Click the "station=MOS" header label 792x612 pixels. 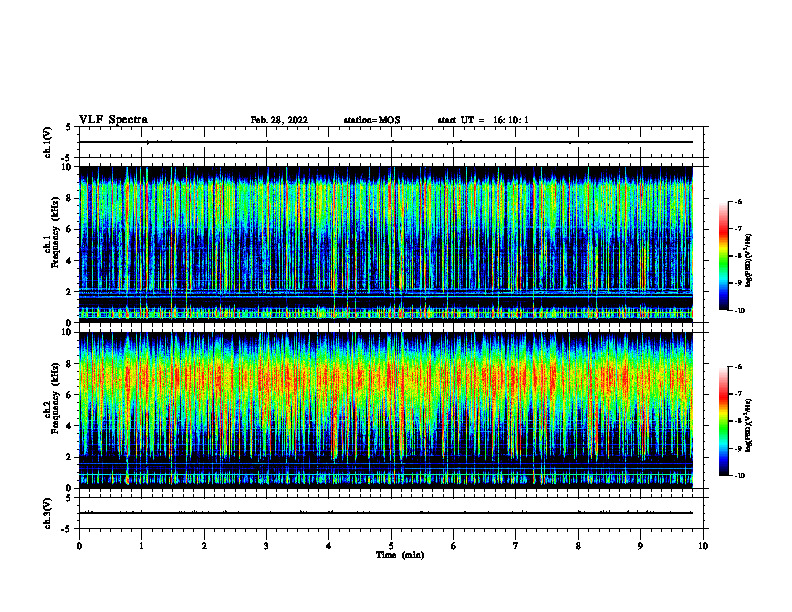tap(372, 120)
